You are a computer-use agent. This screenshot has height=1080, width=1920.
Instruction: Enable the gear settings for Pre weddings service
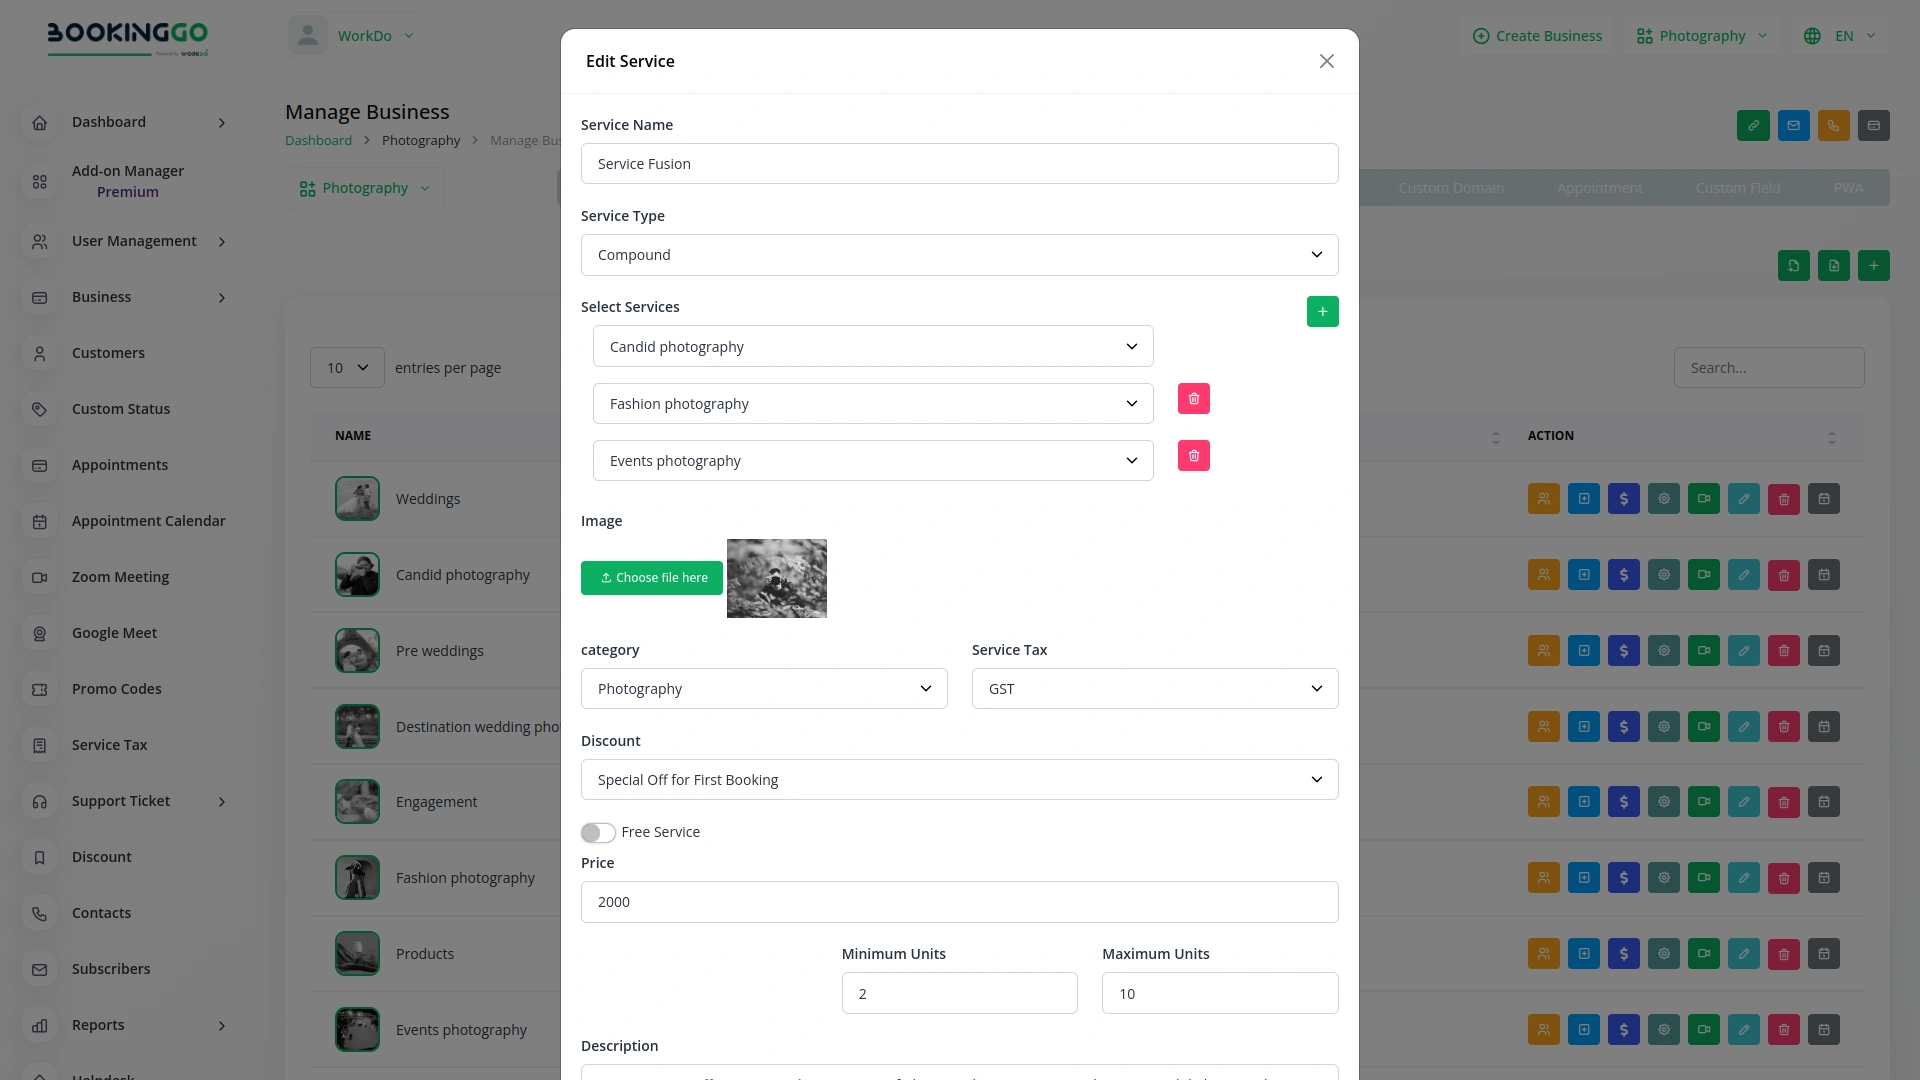point(1664,650)
